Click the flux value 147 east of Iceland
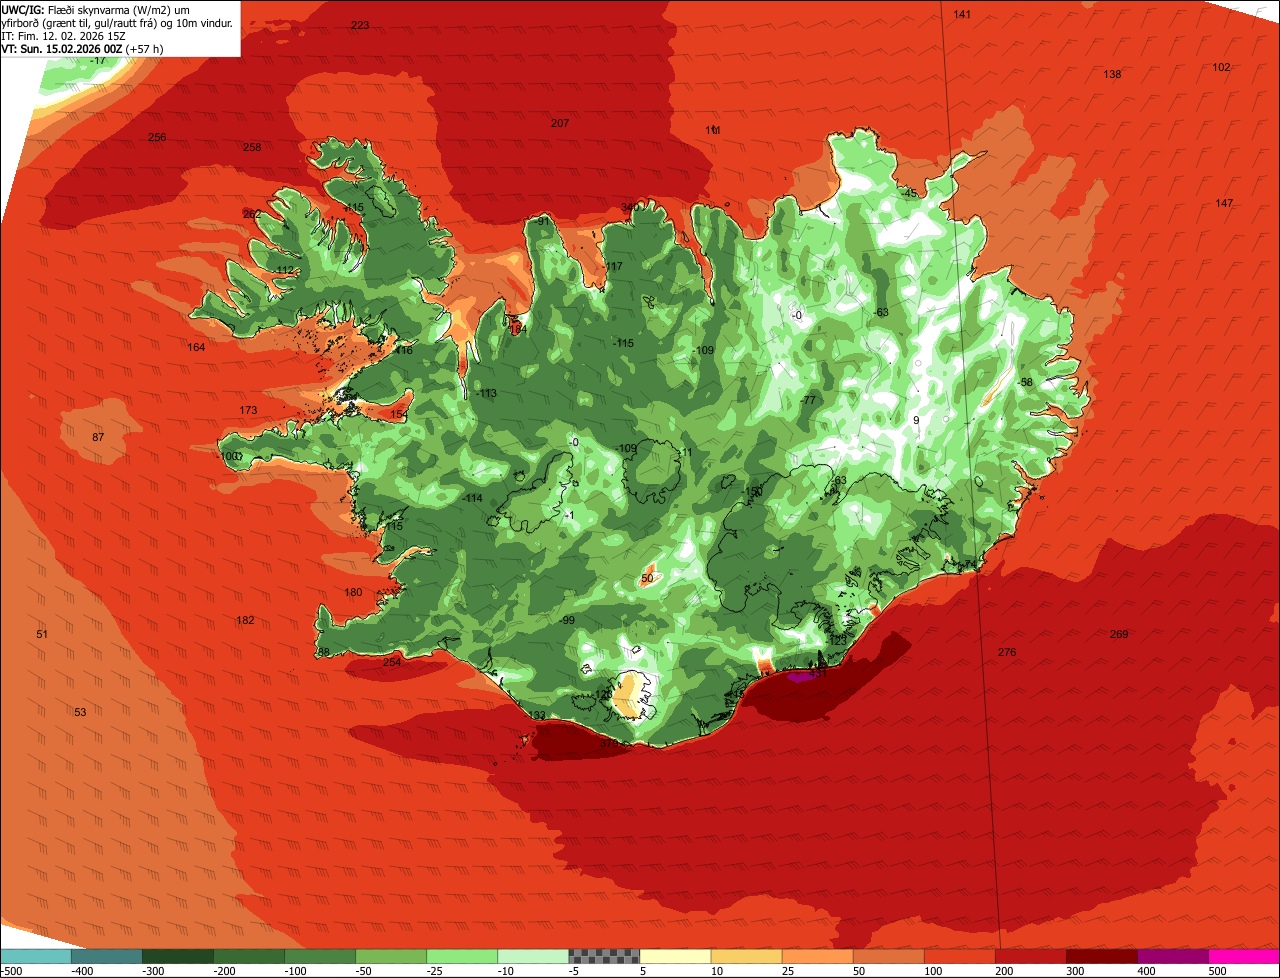Image resolution: width=1280 pixels, height=978 pixels. click(1224, 203)
